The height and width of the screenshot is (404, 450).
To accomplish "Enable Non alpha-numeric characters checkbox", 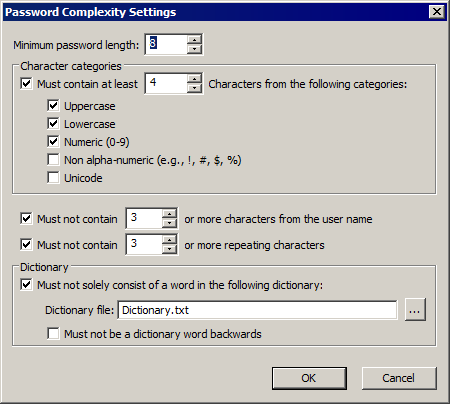I will point(53,160).
